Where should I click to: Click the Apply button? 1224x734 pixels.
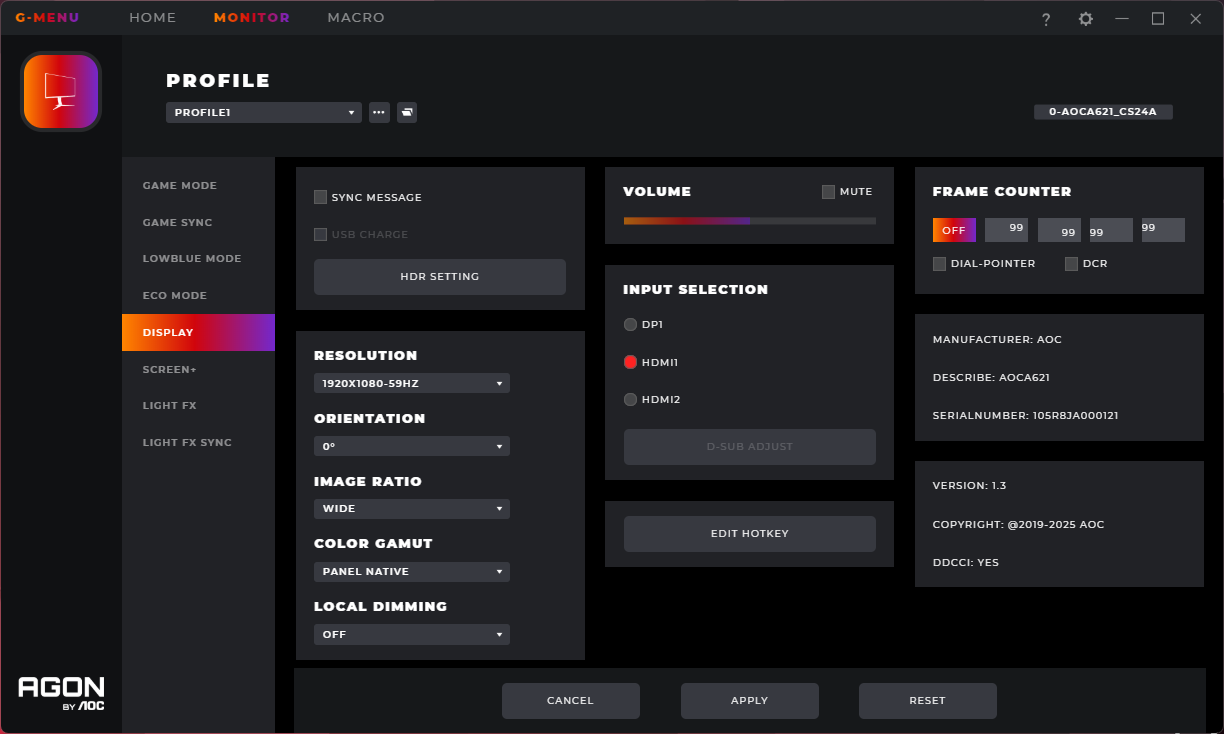point(750,701)
